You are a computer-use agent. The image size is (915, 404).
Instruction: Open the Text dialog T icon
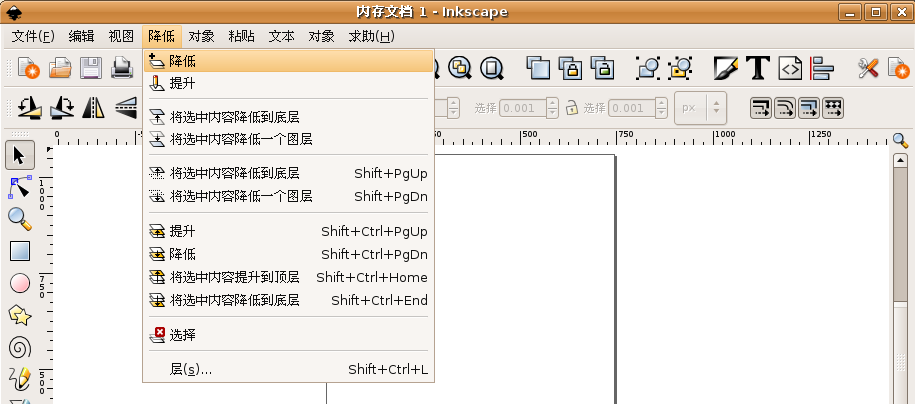758,68
